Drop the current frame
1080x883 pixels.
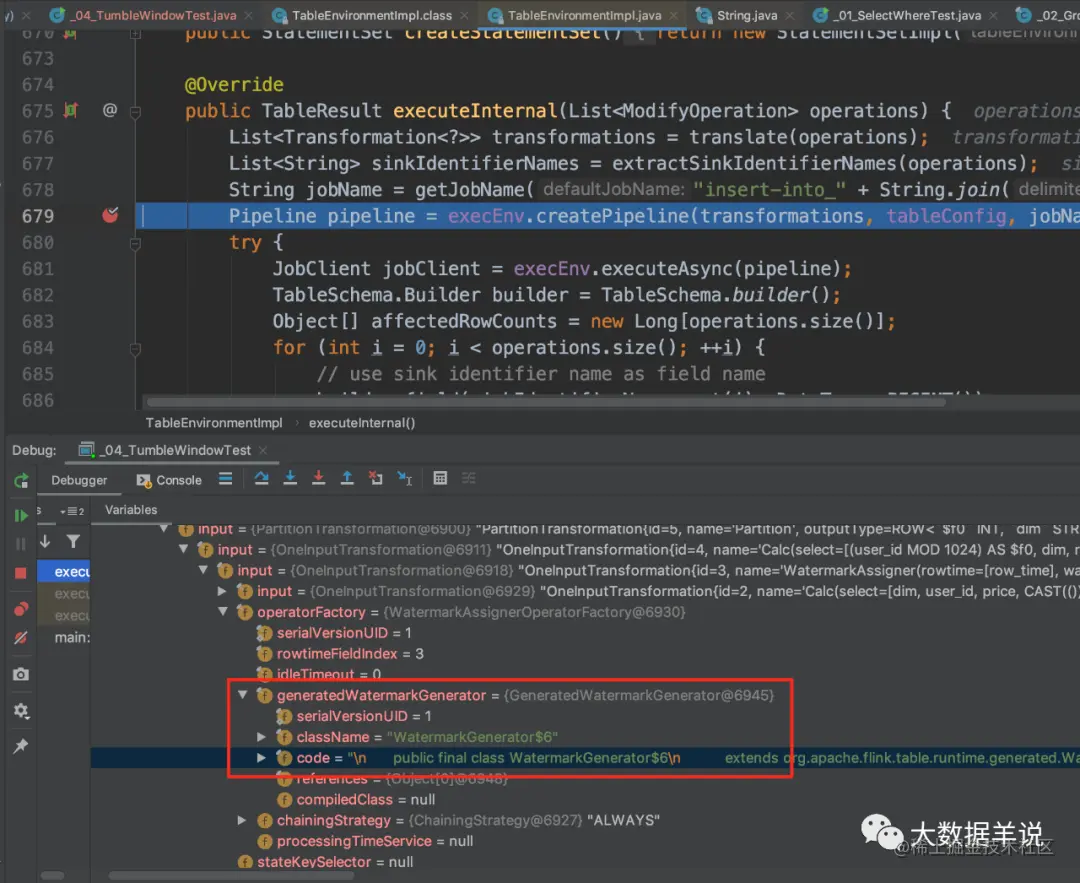[375, 478]
